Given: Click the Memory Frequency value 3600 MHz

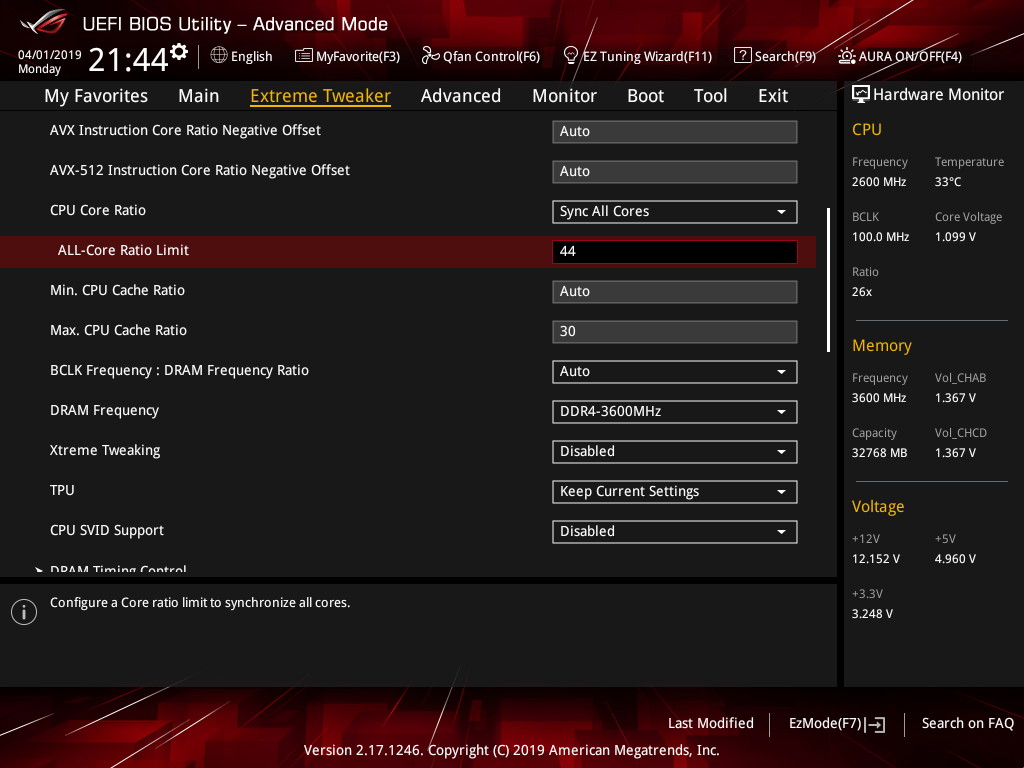Looking at the screenshot, I should pos(879,398).
